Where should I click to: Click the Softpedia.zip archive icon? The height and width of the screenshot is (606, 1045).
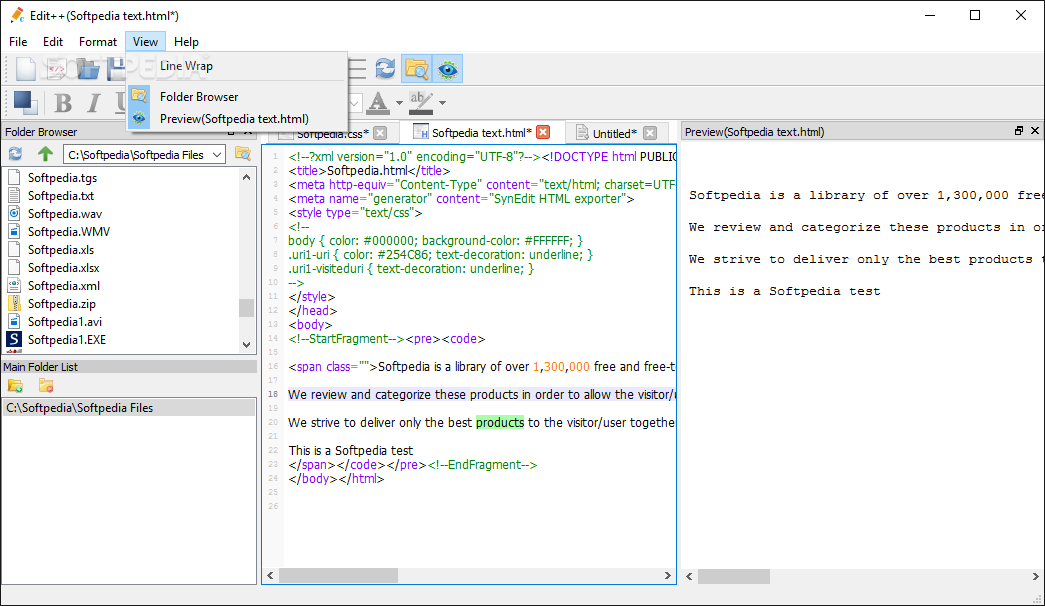[x=14, y=303]
